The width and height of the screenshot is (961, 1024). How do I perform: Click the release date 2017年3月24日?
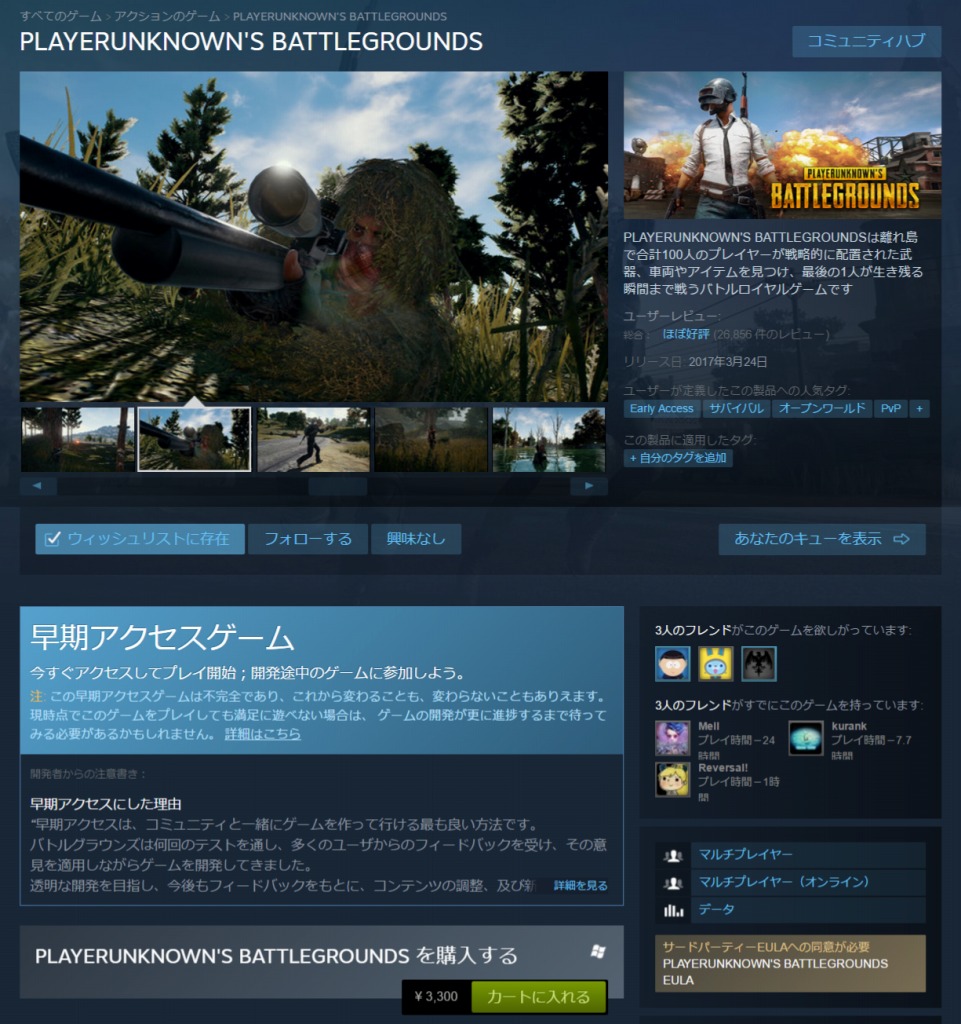(x=727, y=362)
